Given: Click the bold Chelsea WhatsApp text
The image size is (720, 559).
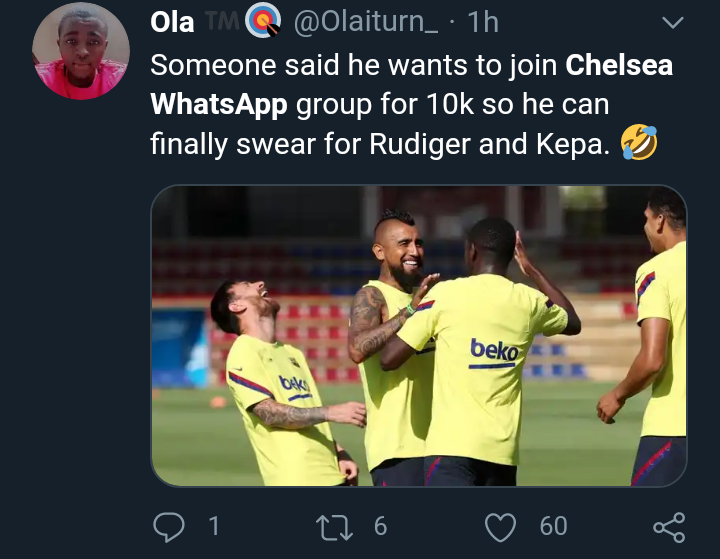Looking at the screenshot, I should click(x=619, y=67).
